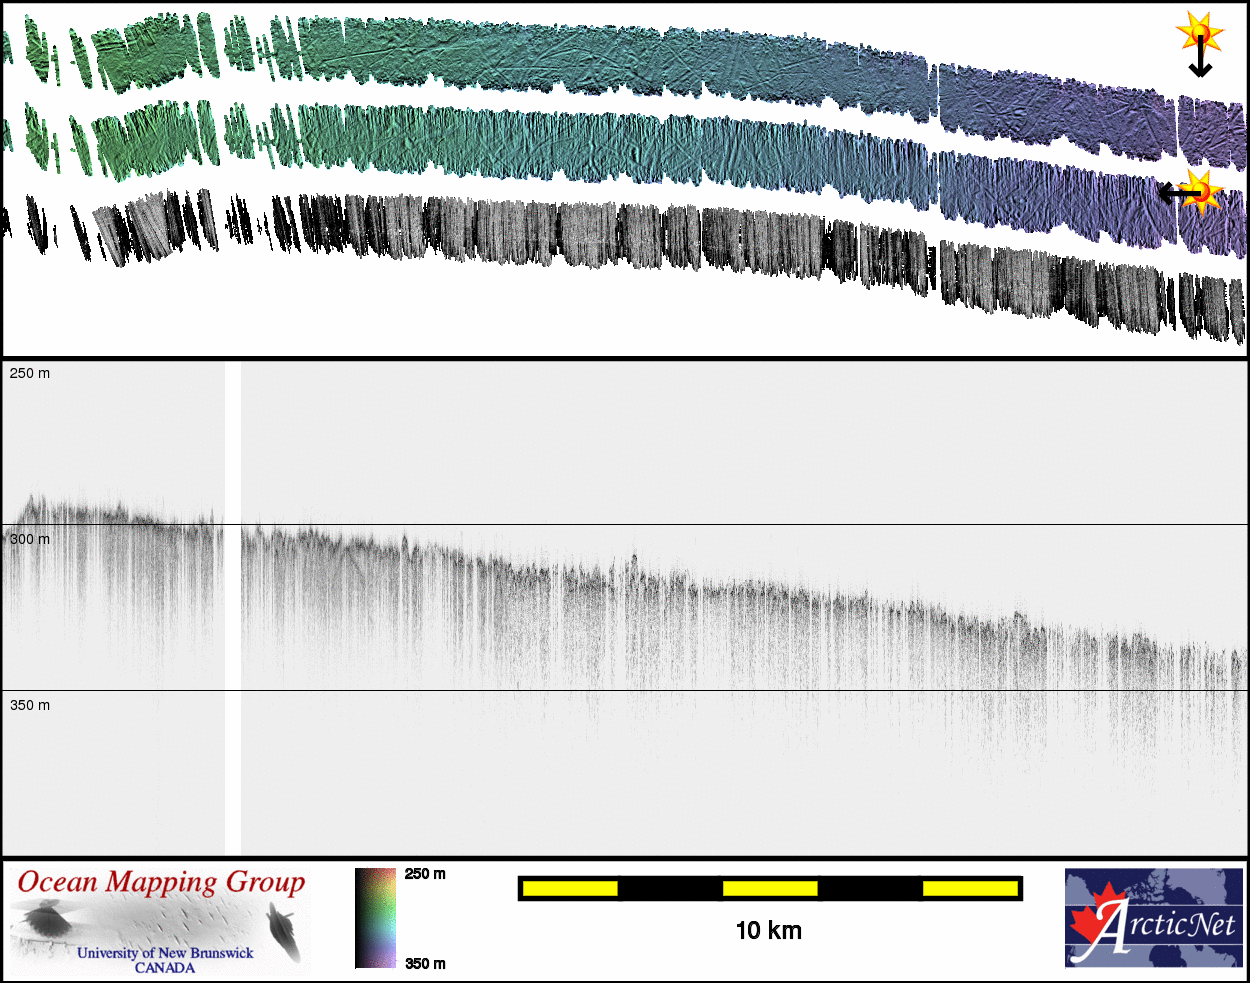Click the 250 m label beside color legend
This screenshot has height=983, width=1250.
[x=425, y=874]
